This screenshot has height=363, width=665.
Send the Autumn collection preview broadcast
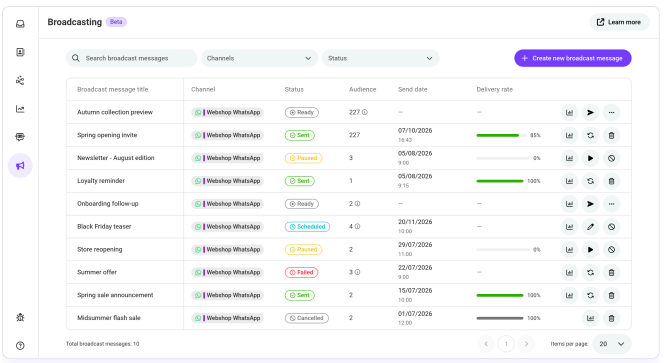click(x=590, y=112)
